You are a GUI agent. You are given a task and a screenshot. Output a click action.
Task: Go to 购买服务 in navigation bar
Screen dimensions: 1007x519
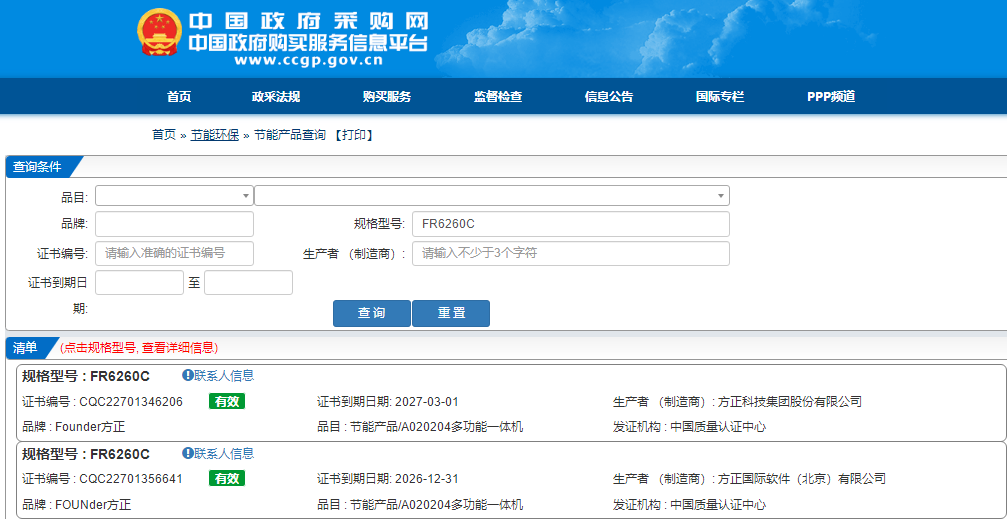coord(387,97)
